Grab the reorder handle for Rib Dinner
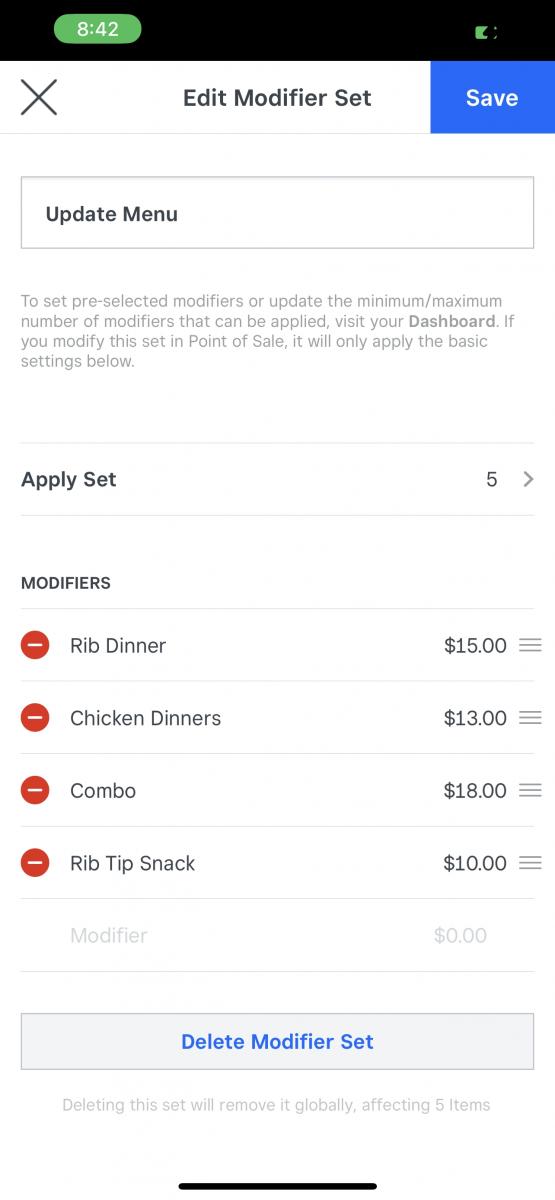This screenshot has width=555, height=1200. click(x=530, y=645)
